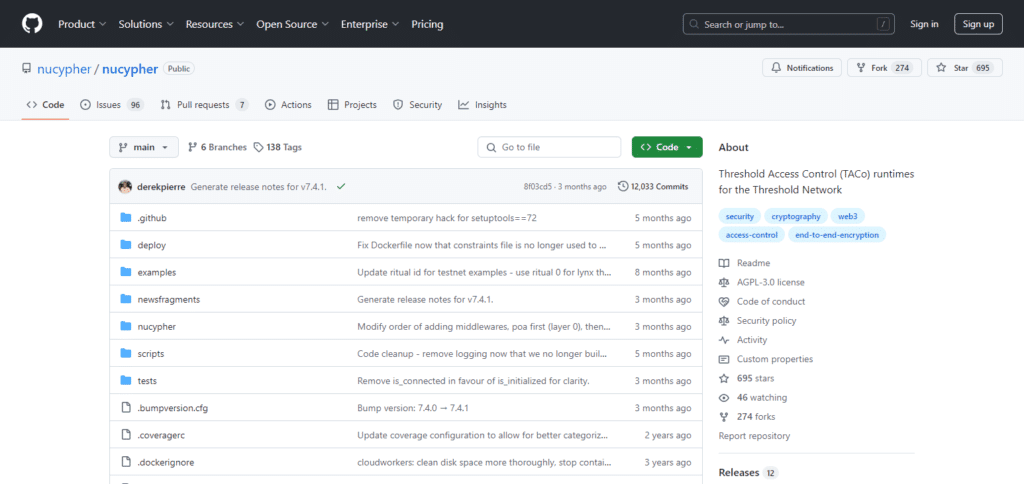Select the Code repository tab
This screenshot has height=484, width=1024.
tap(45, 105)
